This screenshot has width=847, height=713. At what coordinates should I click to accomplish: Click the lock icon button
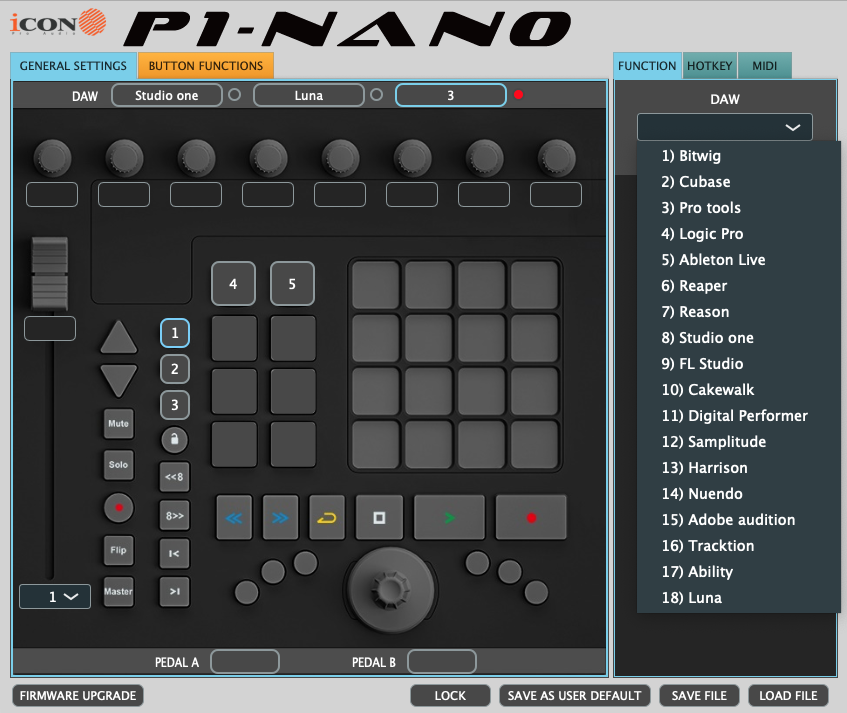(174, 440)
